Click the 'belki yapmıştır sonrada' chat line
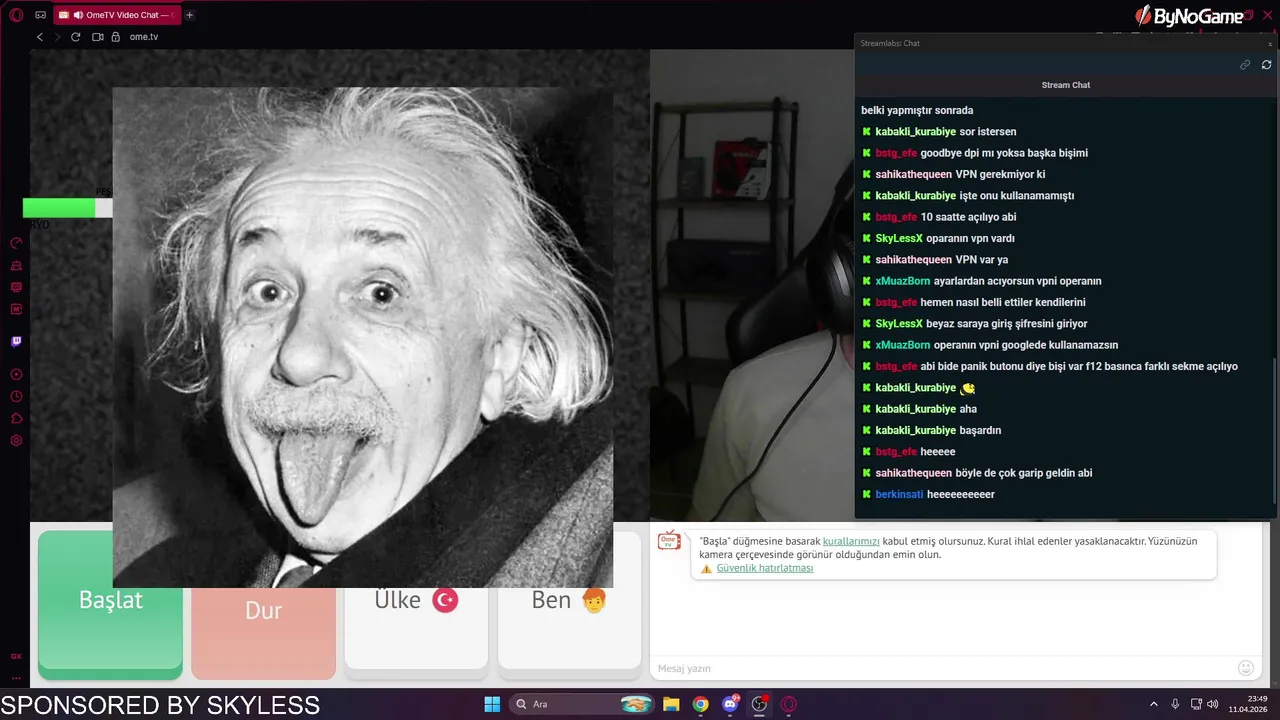 (917, 111)
